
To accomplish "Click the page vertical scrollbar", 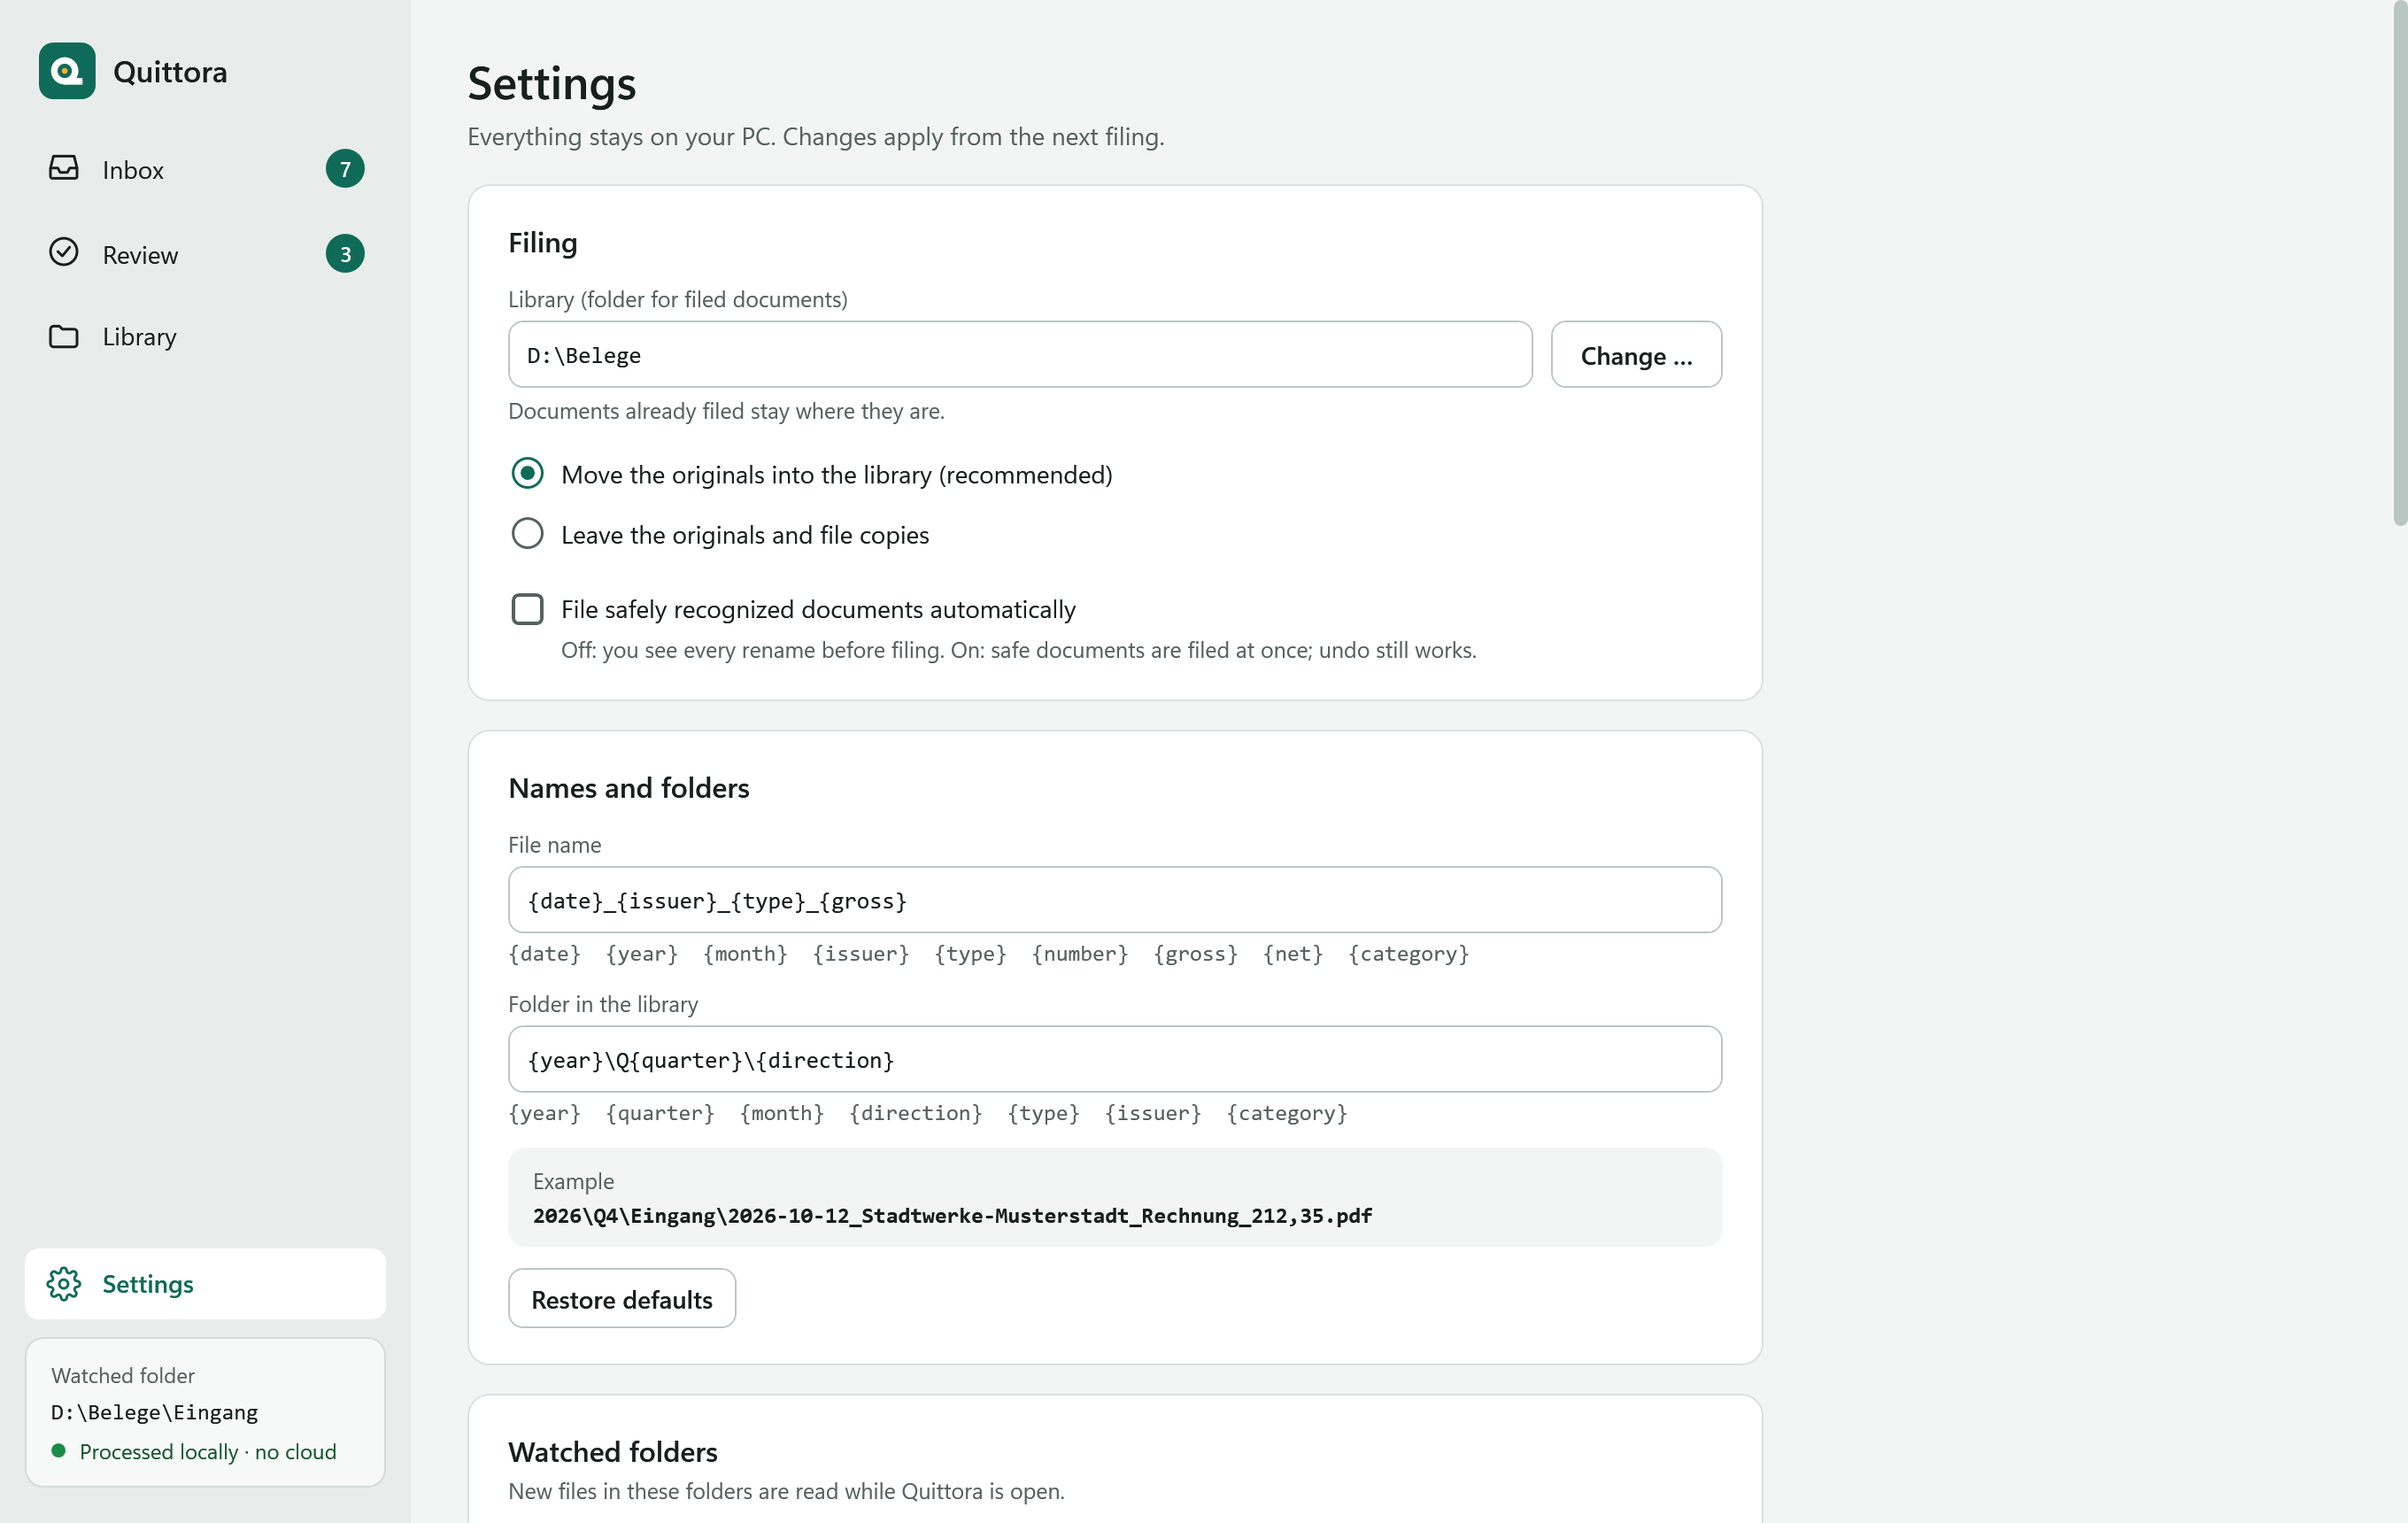I will coord(2399,263).
